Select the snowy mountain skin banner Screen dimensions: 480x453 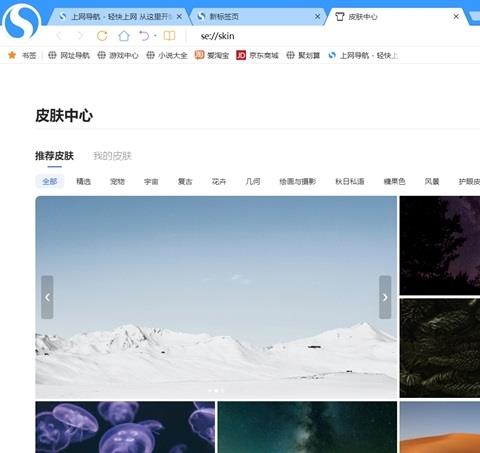tap(216, 297)
